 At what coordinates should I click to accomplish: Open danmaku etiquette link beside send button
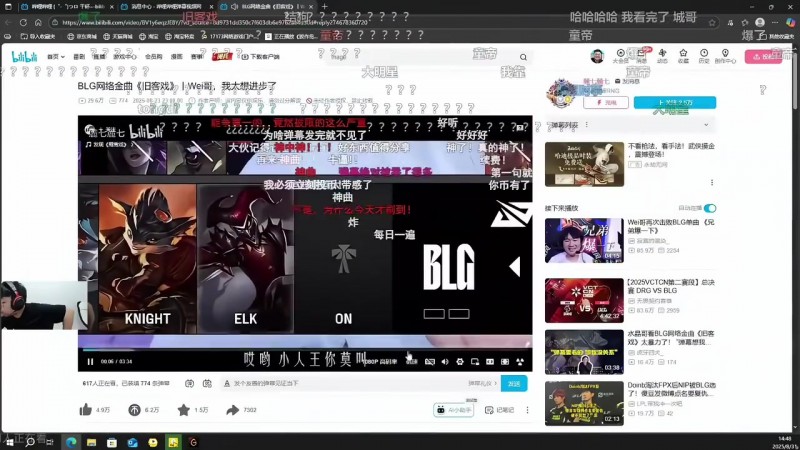pos(482,383)
